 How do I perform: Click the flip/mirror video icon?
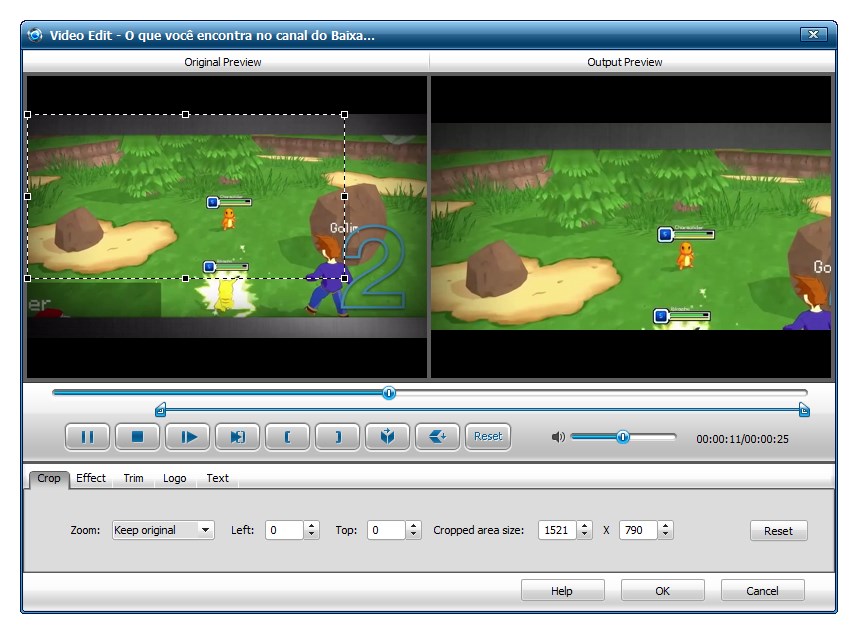(387, 437)
